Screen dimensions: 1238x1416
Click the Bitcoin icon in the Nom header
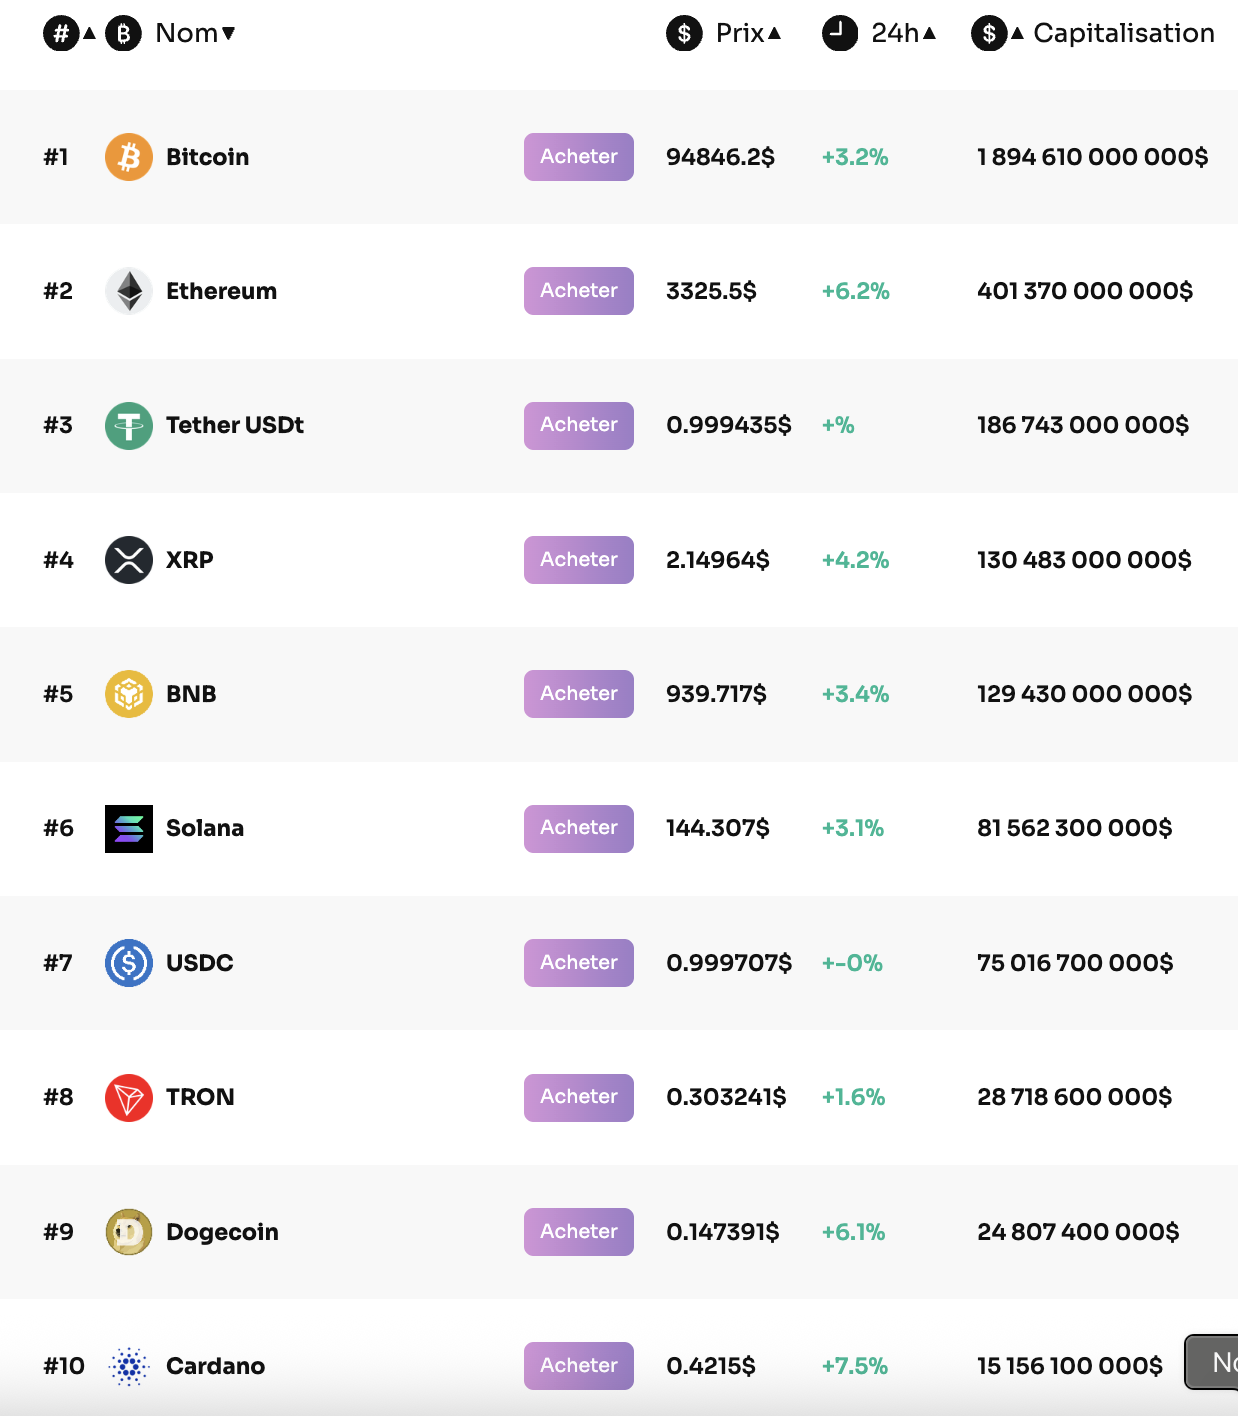point(122,33)
